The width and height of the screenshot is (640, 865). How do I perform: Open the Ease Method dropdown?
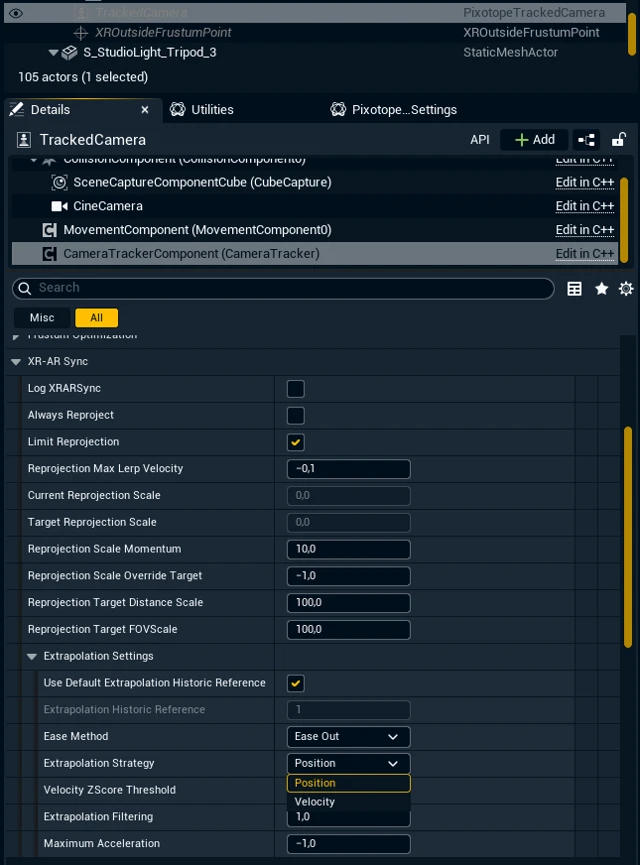tap(348, 737)
